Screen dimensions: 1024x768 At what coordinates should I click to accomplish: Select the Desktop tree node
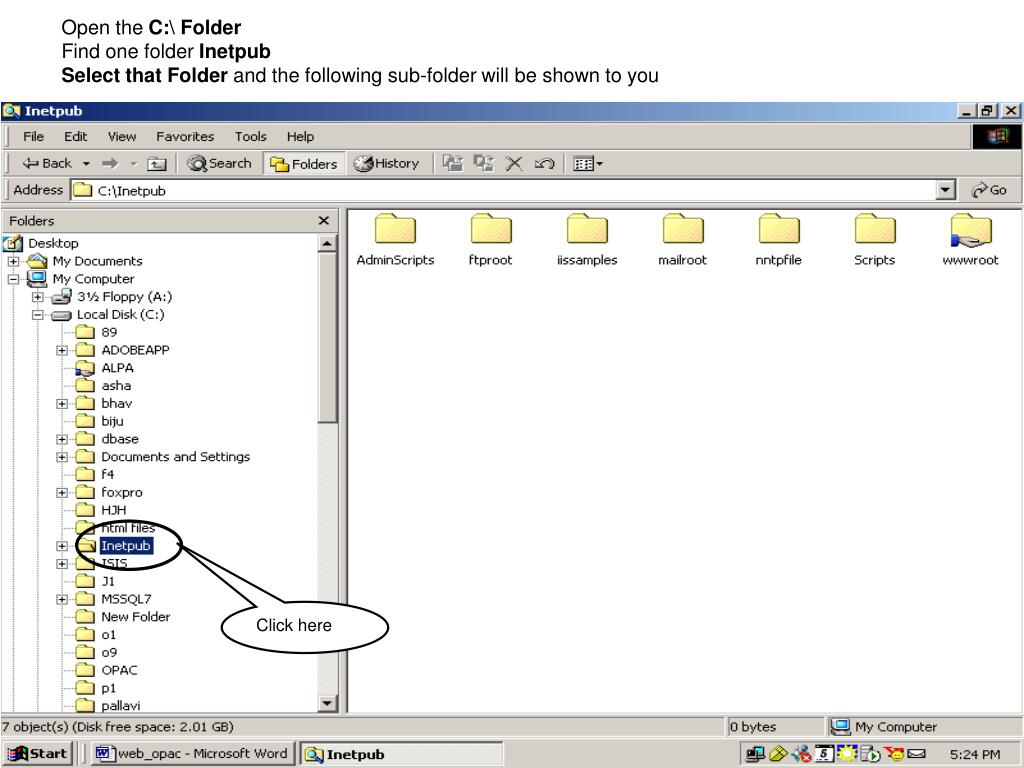pos(53,243)
